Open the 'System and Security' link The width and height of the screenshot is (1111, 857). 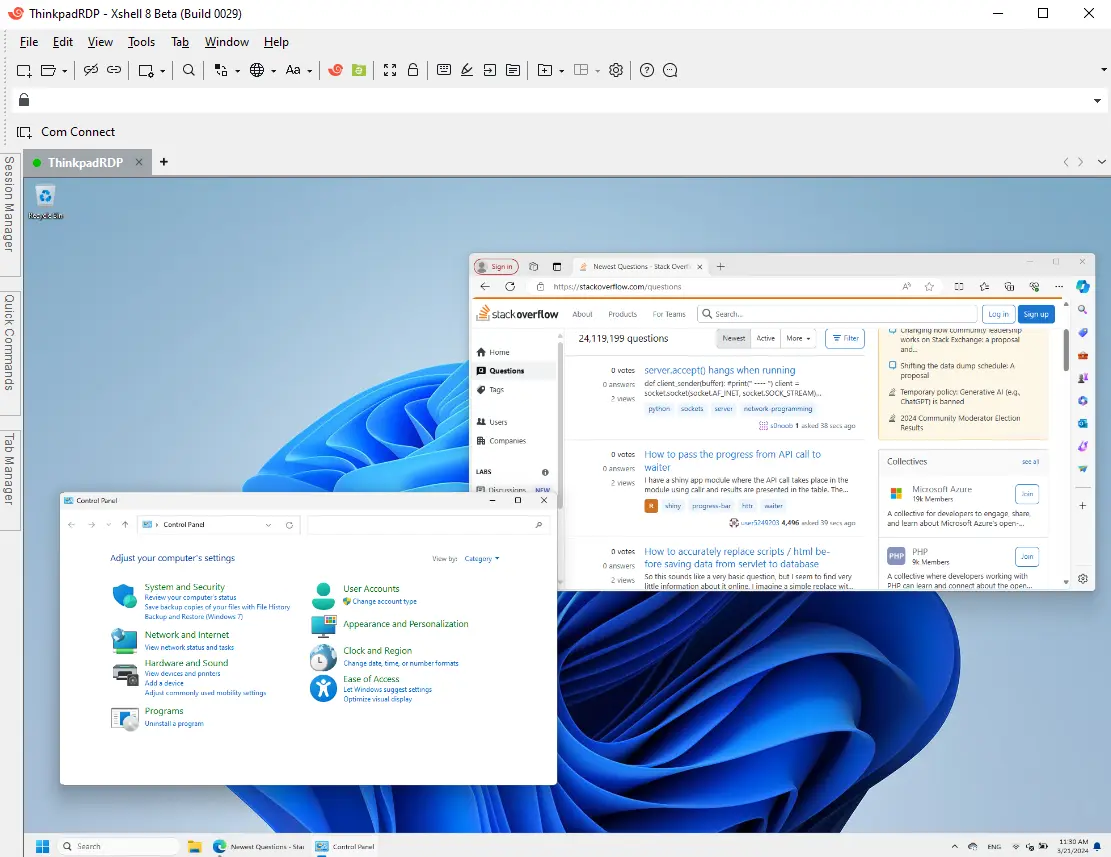point(184,587)
